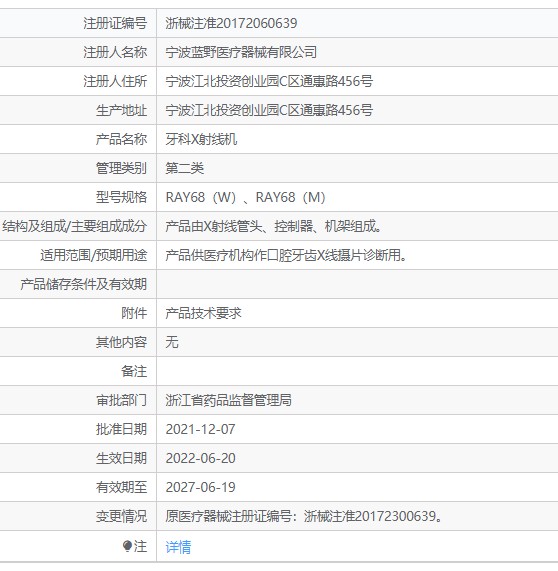Click the 注册证编号 row label
The width and height of the screenshot is (558, 571).
click(x=115, y=23)
